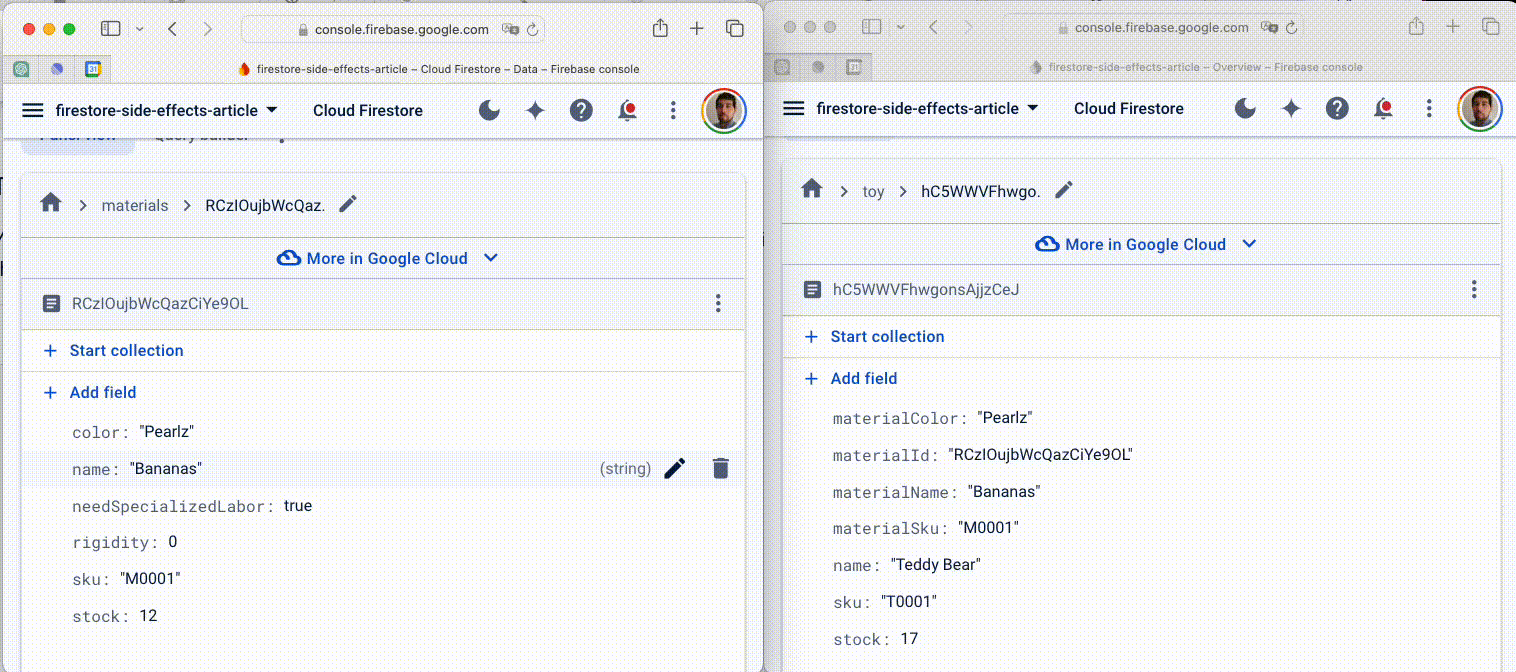Viewport: 1516px width, 672px height.
Task: Open sidebar dropdown arrow in right Safari
Action: [900, 27]
